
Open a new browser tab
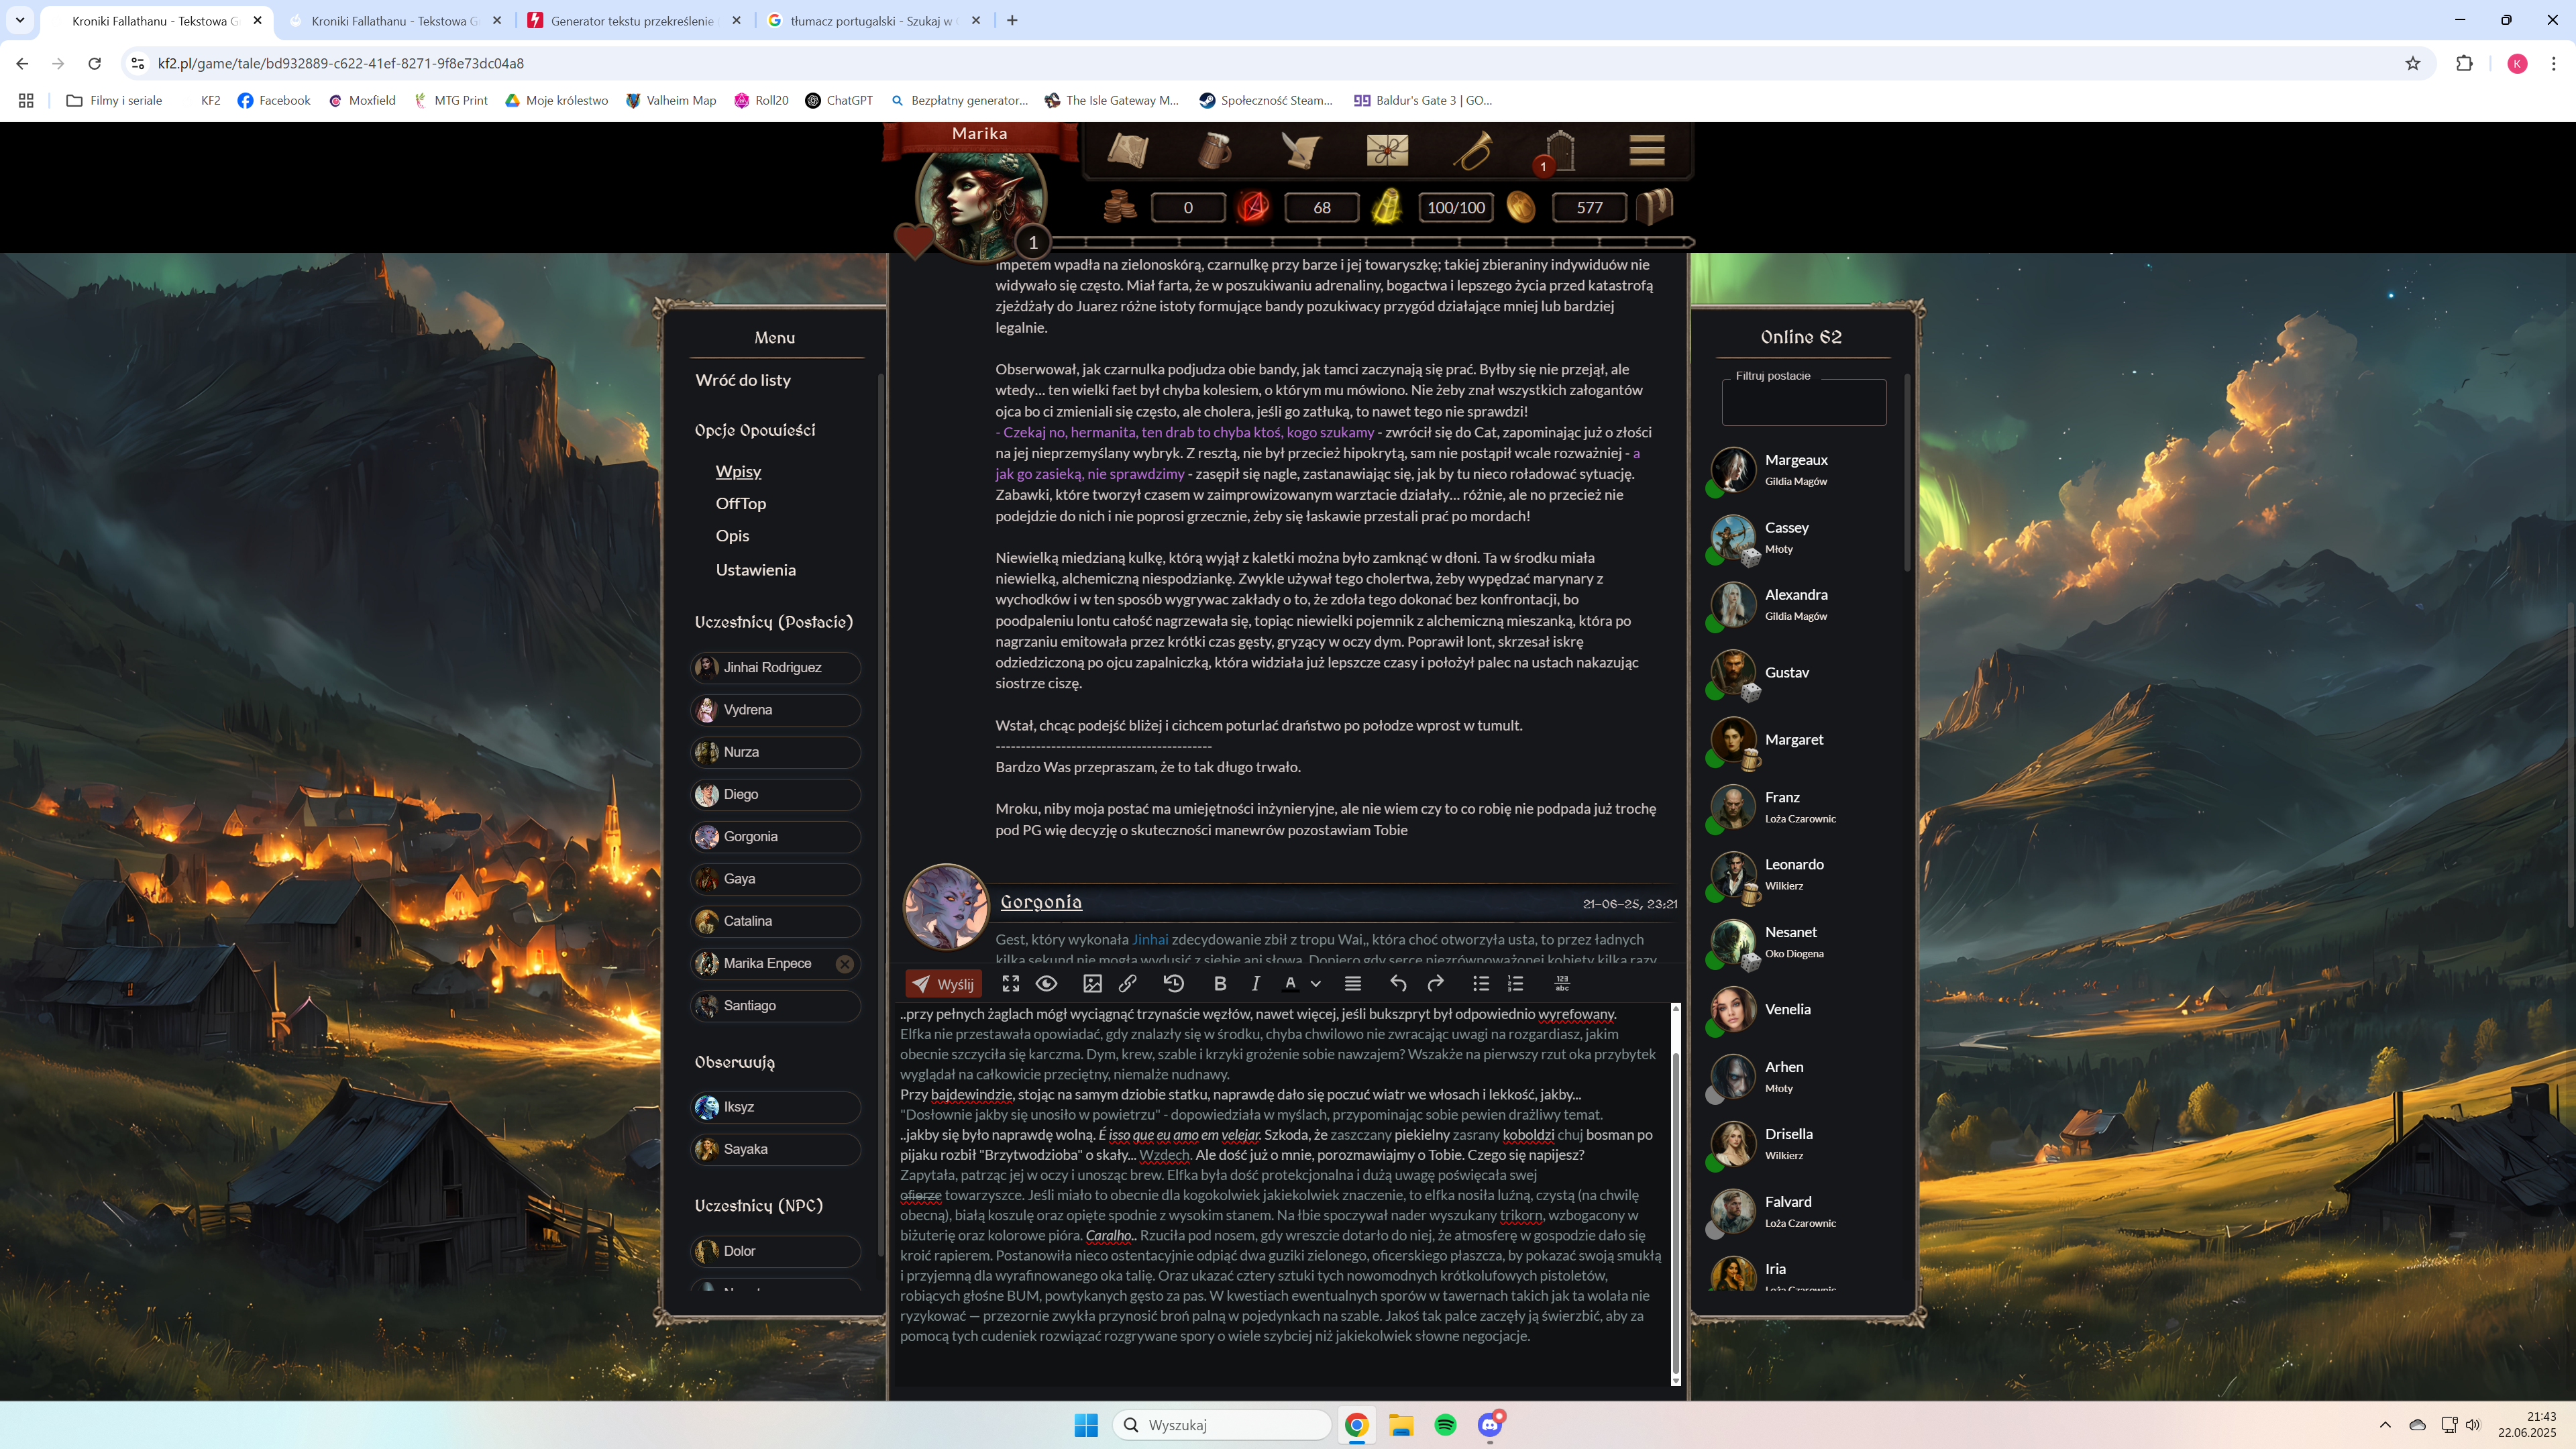pos(1012,20)
